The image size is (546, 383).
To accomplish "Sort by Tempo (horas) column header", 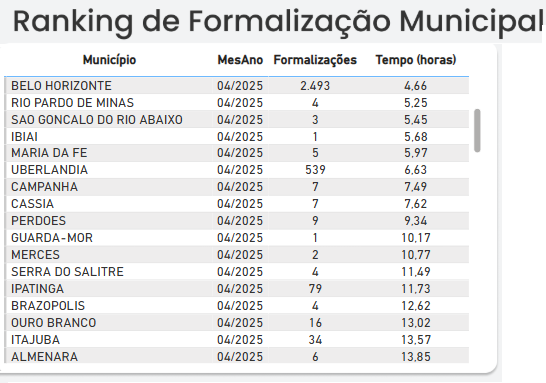I will click(x=416, y=60).
